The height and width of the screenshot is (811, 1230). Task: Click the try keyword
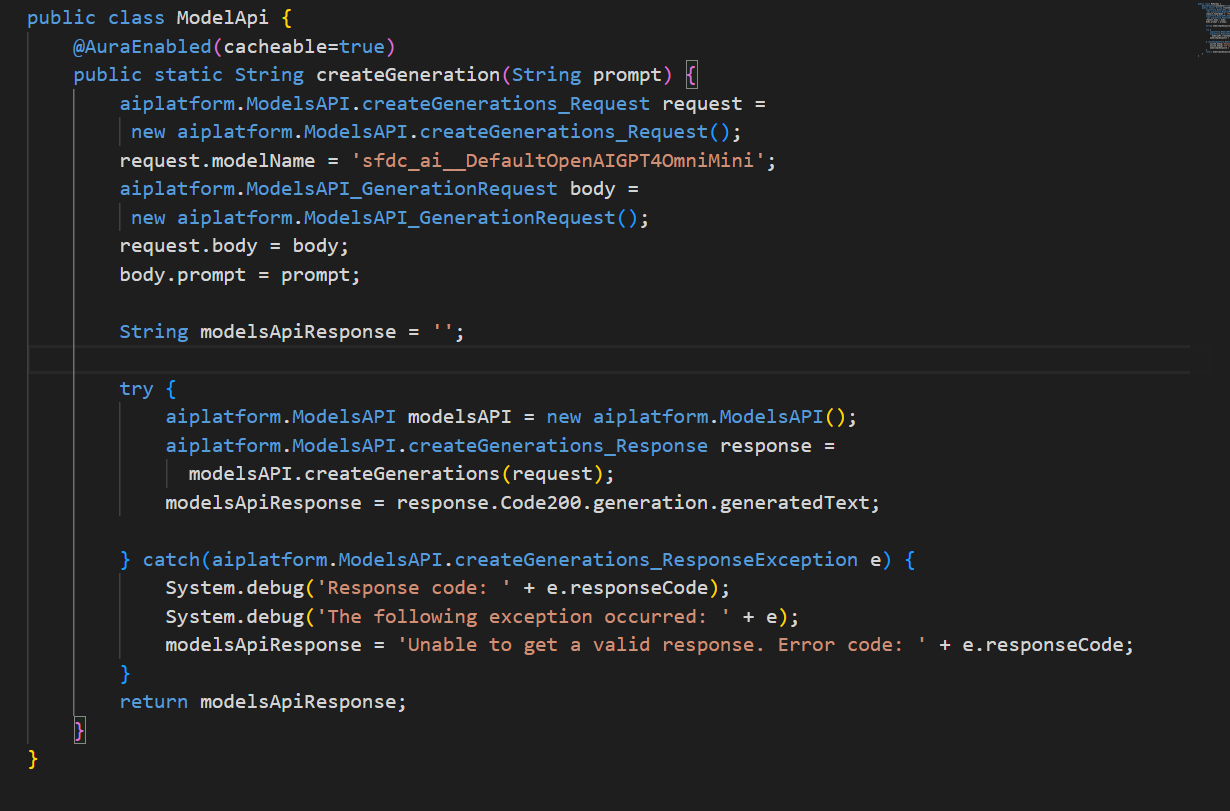pyautogui.click(x=136, y=389)
